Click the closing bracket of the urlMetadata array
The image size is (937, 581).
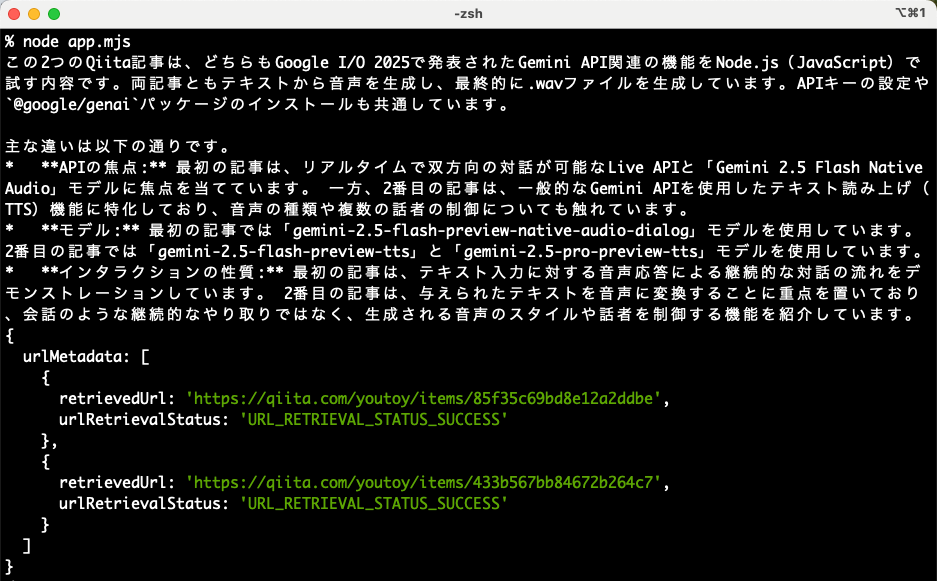27,545
